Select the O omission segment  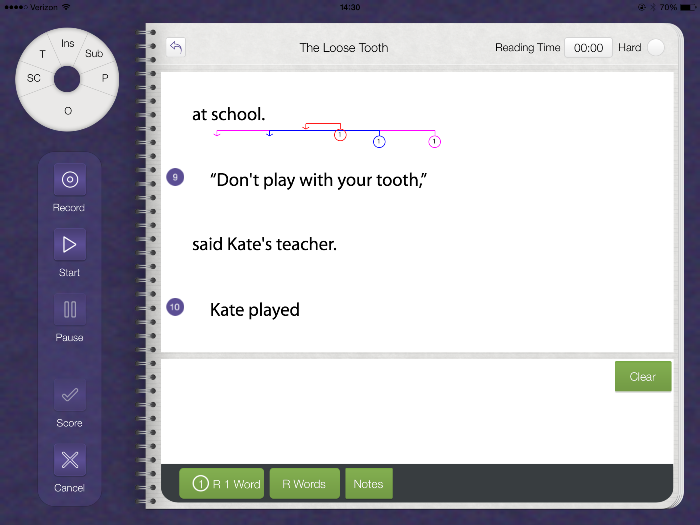(68, 111)
